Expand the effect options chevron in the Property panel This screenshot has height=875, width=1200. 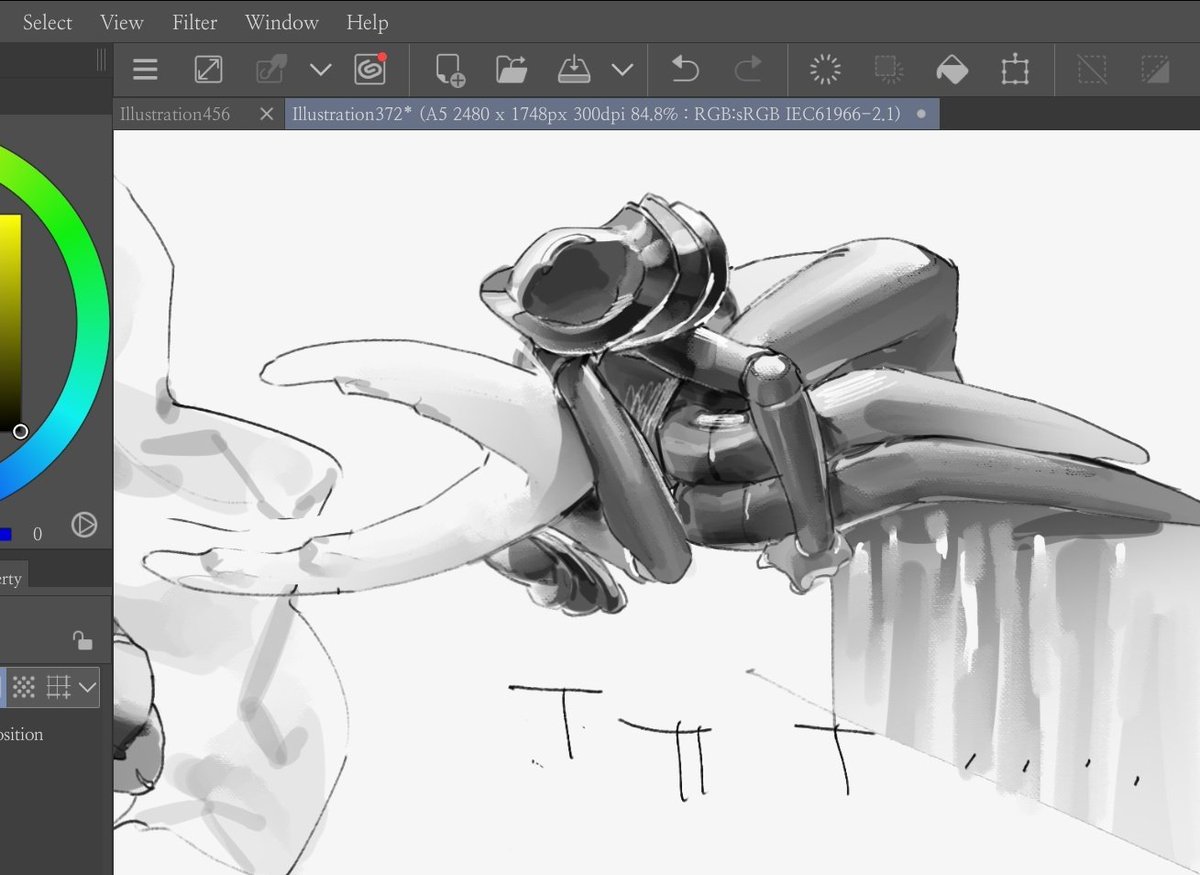[x=88, y=687]
